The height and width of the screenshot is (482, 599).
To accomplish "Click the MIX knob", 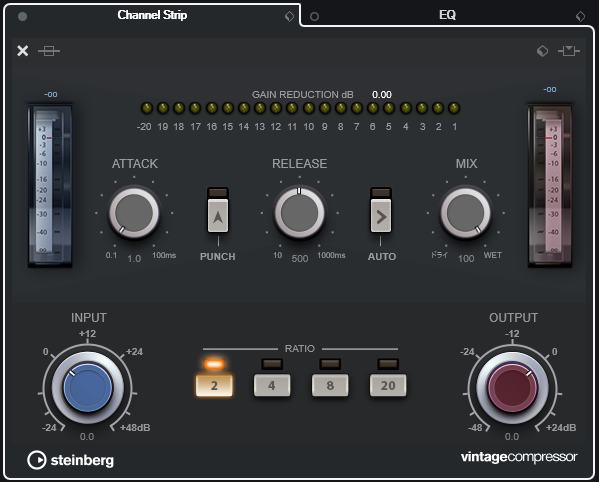I will pos(466,213).
